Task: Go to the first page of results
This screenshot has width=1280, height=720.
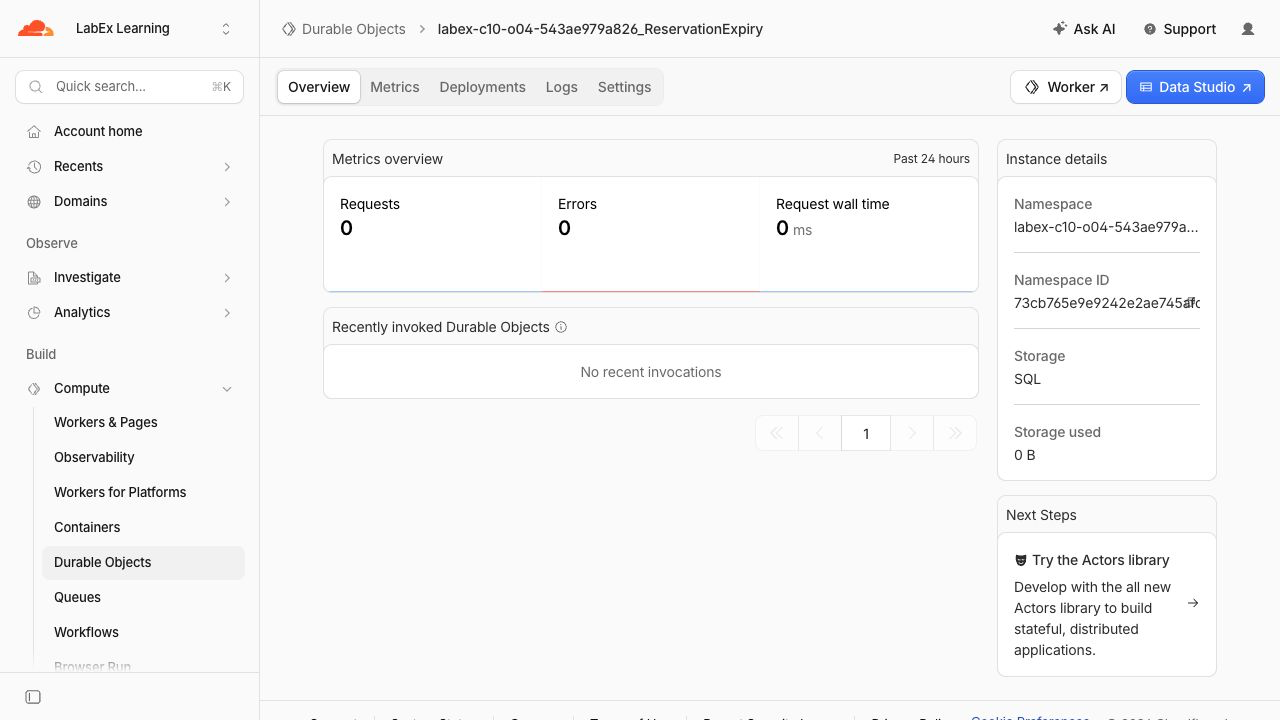Action: (777, 433)
